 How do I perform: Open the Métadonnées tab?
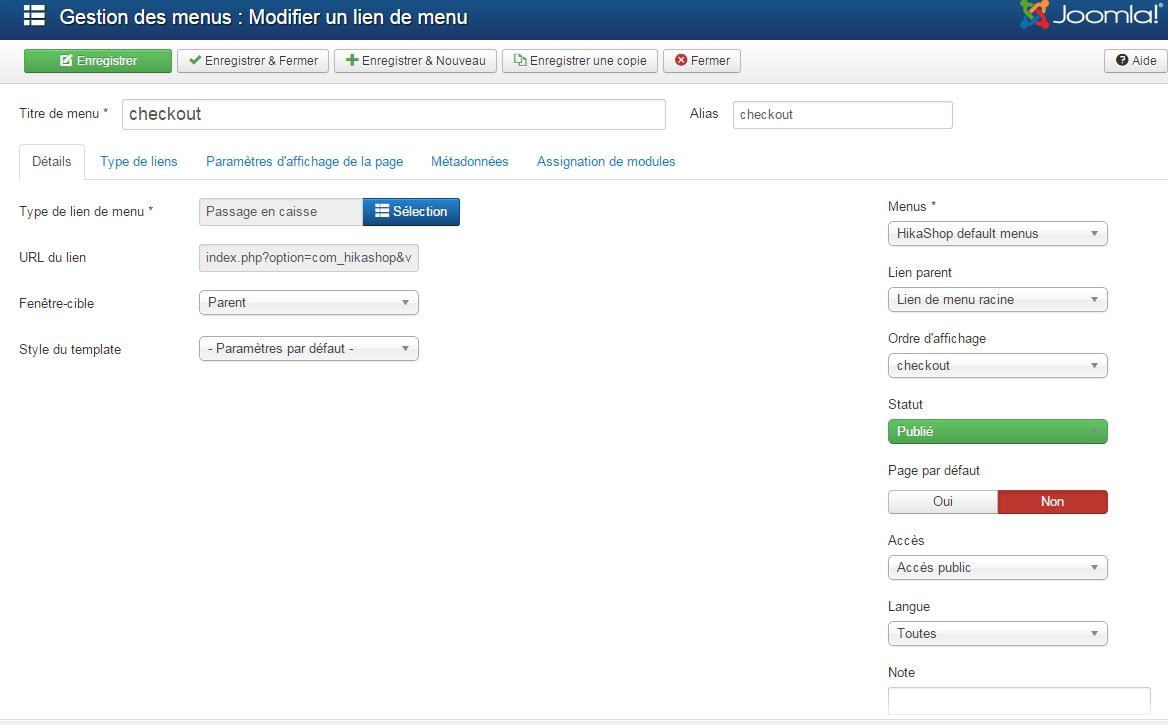(469, 162)
